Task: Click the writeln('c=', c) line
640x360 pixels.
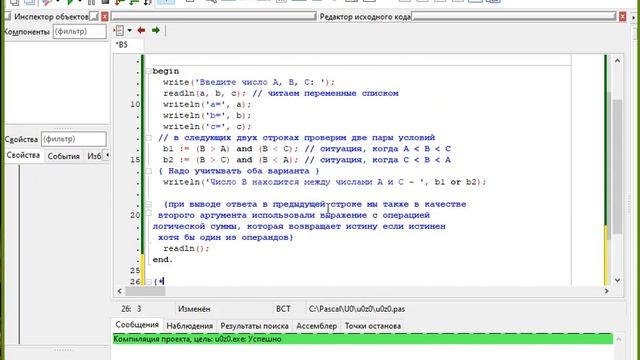Action: pyautogui.click(x=207, y=127)
